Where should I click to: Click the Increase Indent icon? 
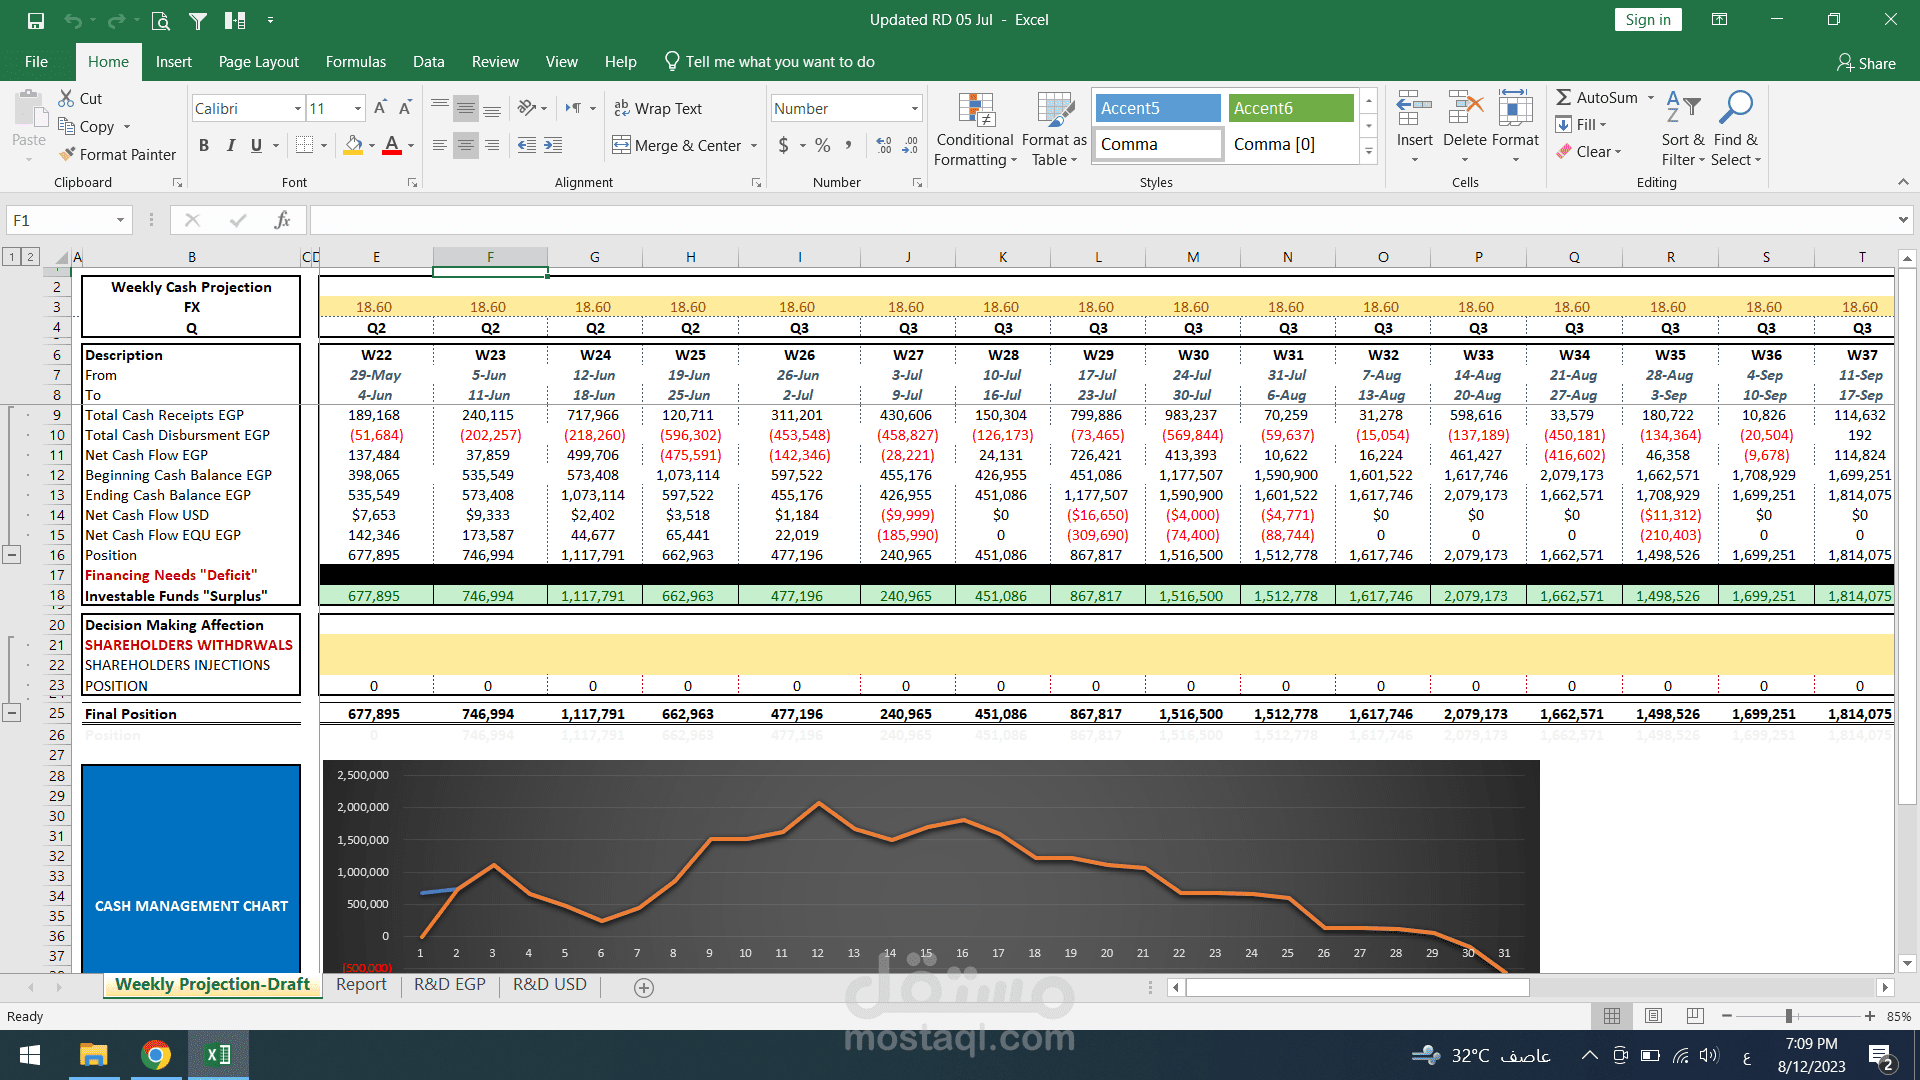[553, 145]
